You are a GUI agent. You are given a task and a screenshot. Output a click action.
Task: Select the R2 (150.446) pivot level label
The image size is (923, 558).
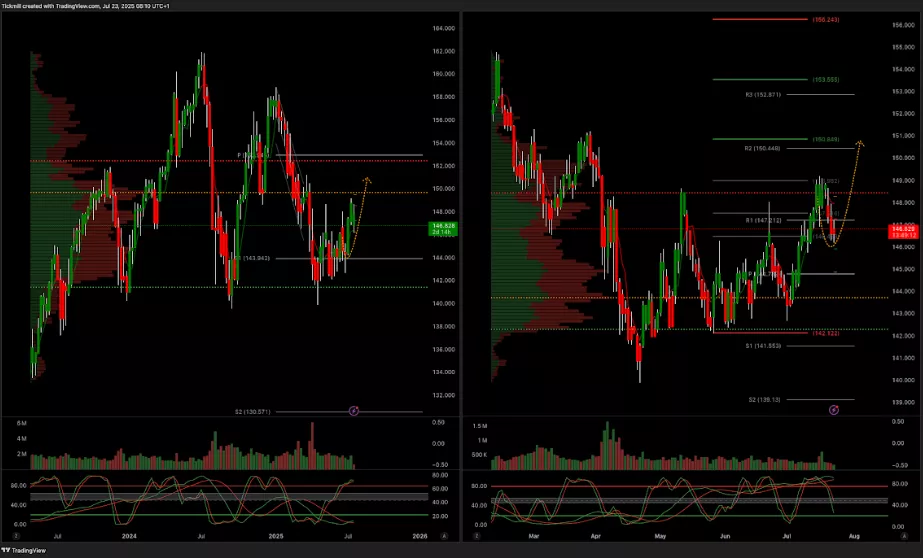click(764, 148)
